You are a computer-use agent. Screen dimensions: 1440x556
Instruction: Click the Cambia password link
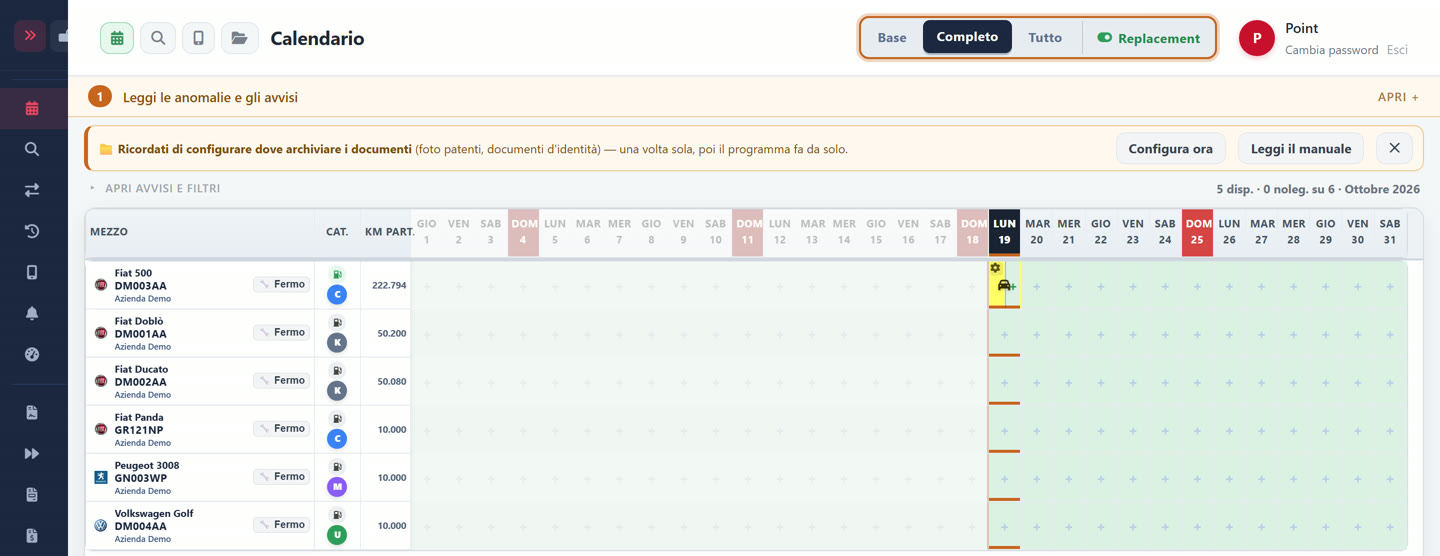tap(1331, 50)
